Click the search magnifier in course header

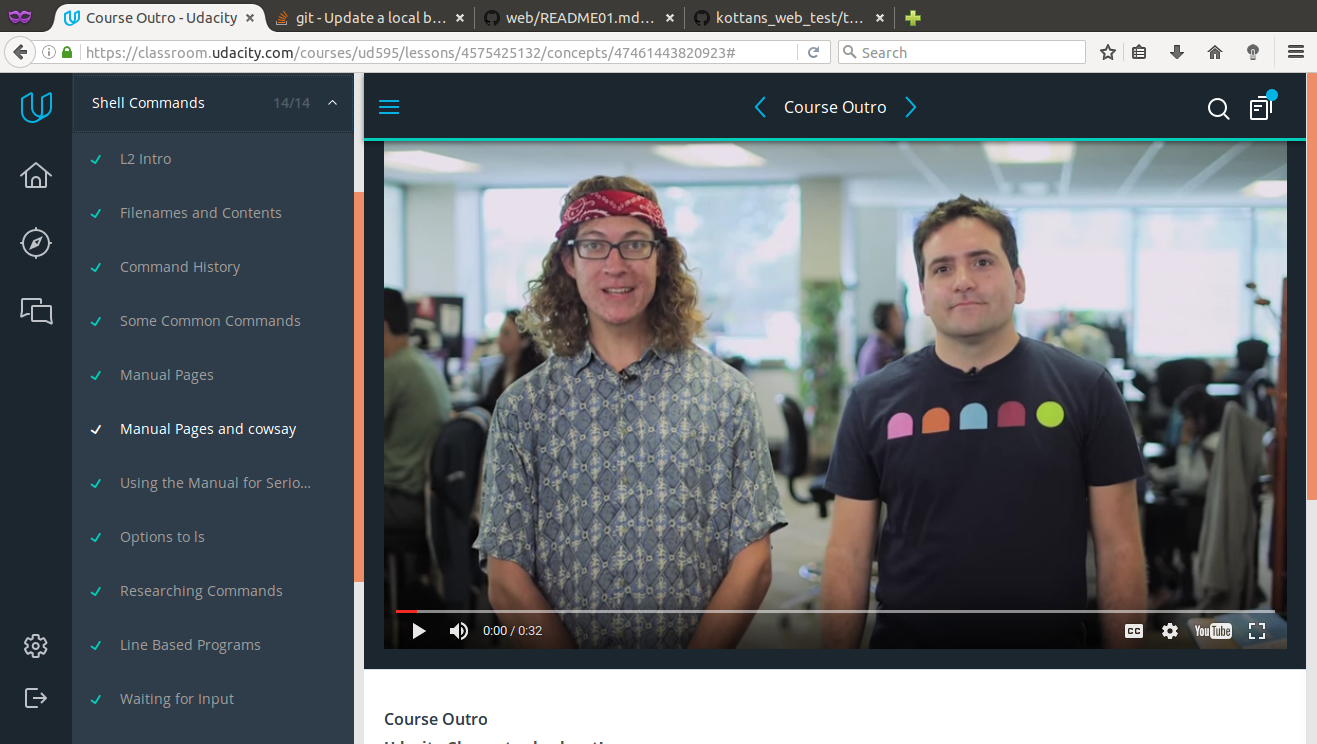[x=1218, y=109]
